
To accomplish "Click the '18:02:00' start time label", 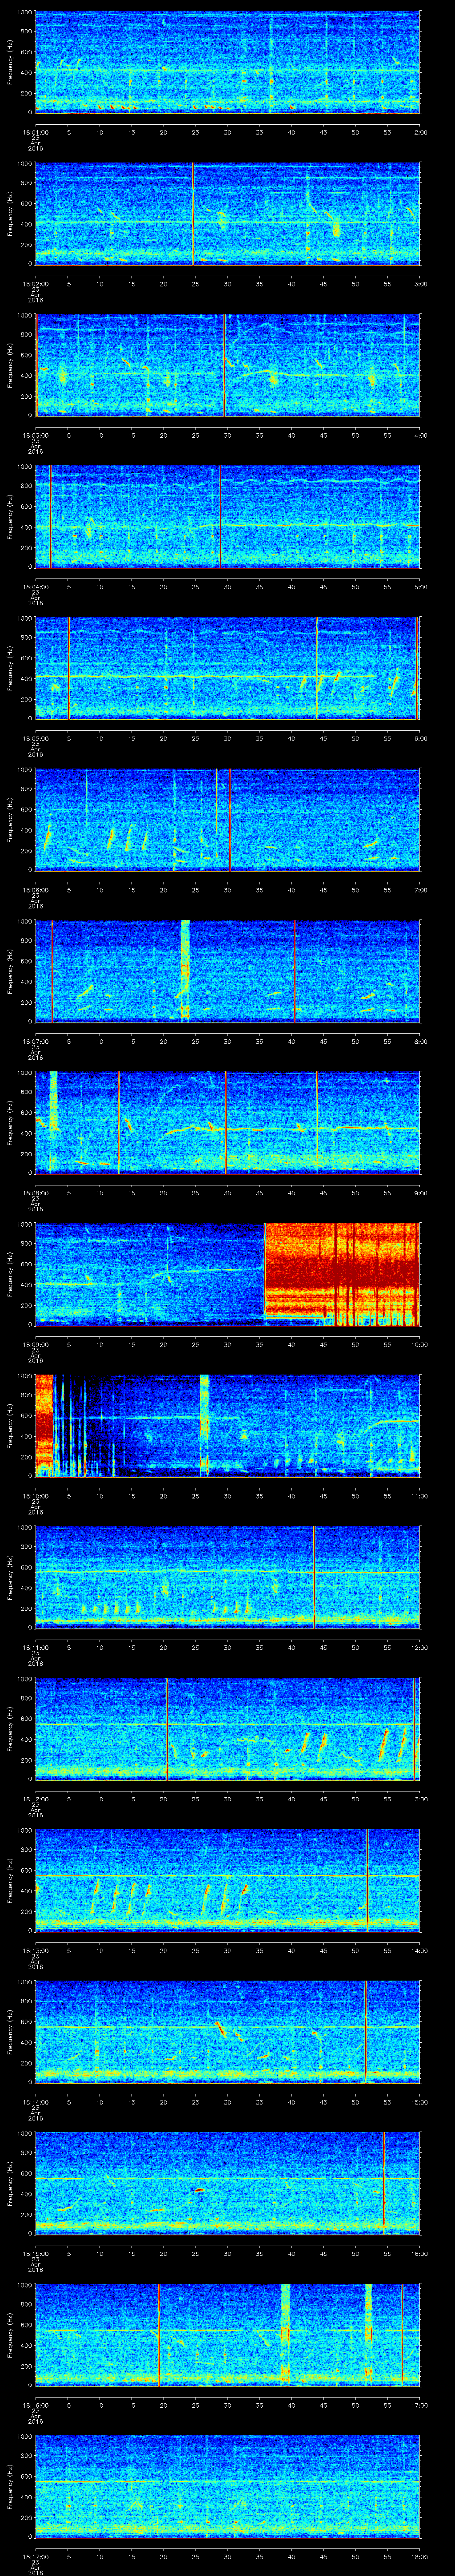I will [35, 284].
